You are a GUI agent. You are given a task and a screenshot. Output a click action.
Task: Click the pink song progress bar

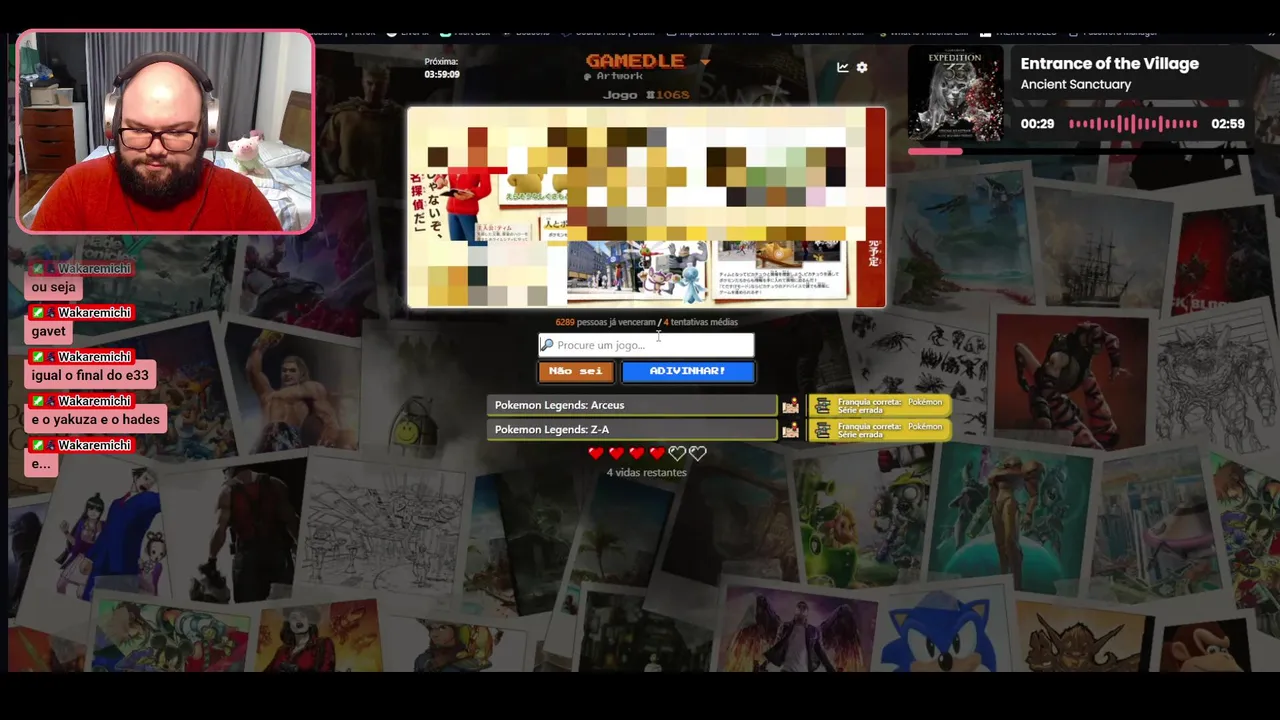coord(935,152)
